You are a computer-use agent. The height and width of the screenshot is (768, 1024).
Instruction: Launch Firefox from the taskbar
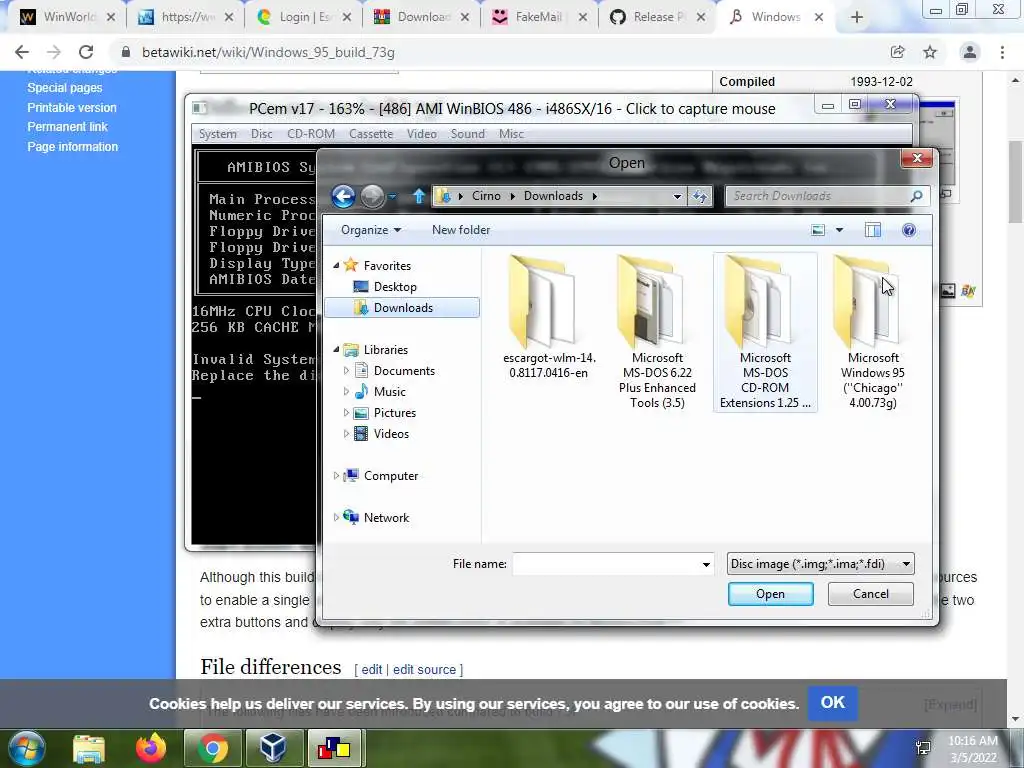coord(151,749)
